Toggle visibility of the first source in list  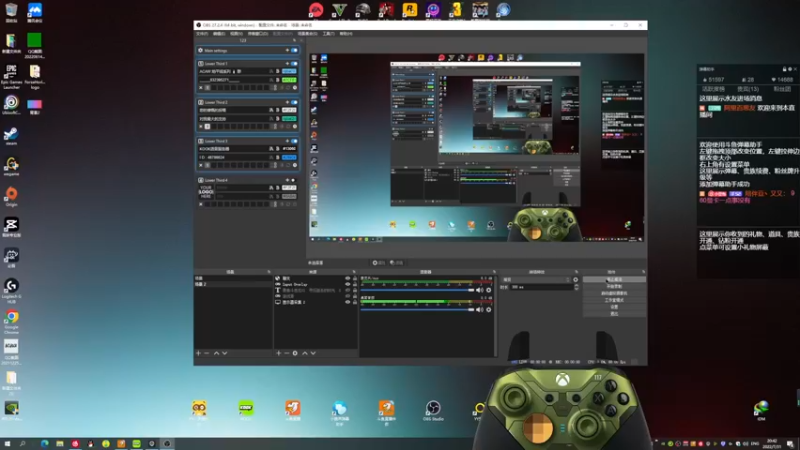(x=348, y=279)
